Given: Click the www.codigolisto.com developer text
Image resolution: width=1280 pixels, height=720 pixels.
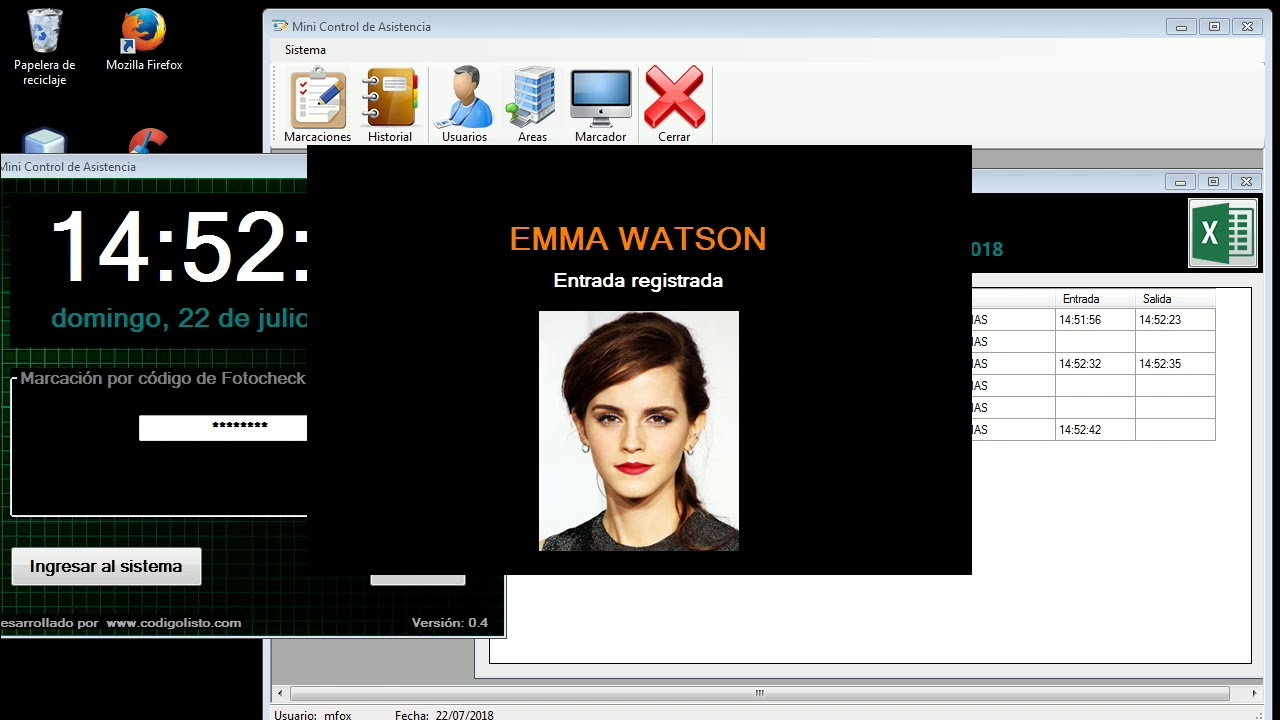Looking at the screenshot, I should [174, 623].
